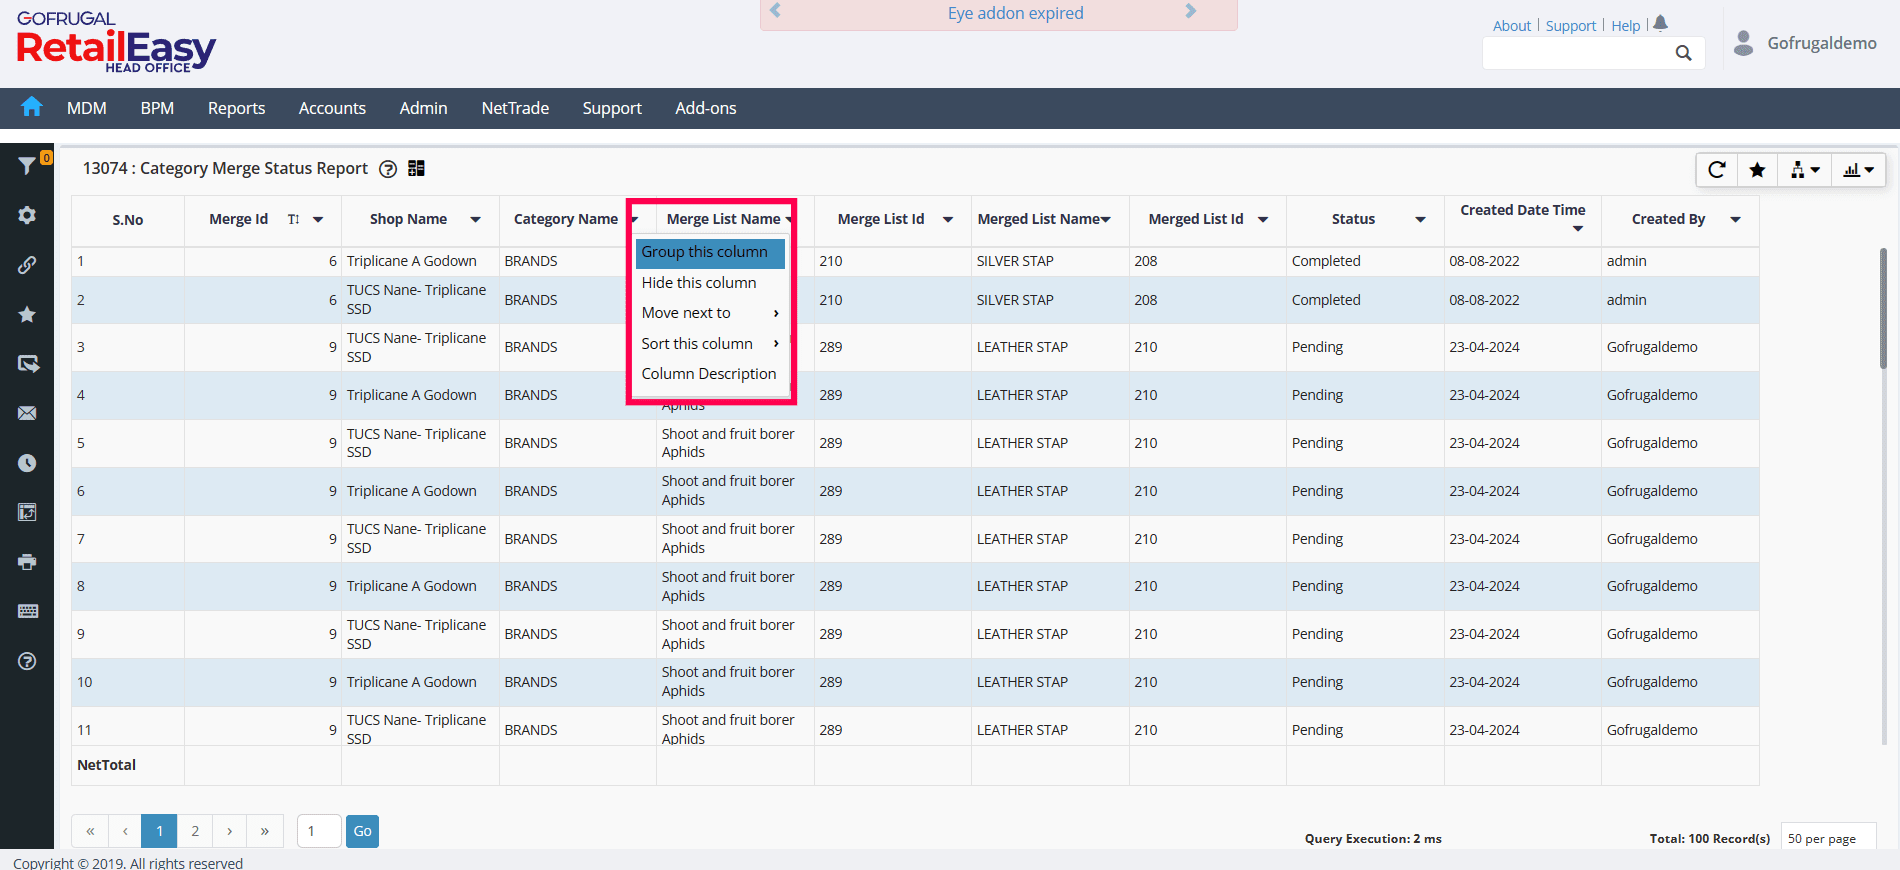The height and width of the screenshot is (870, 1900).
Task: Print the report using the printer icon
Action: [x=27, y=562]
